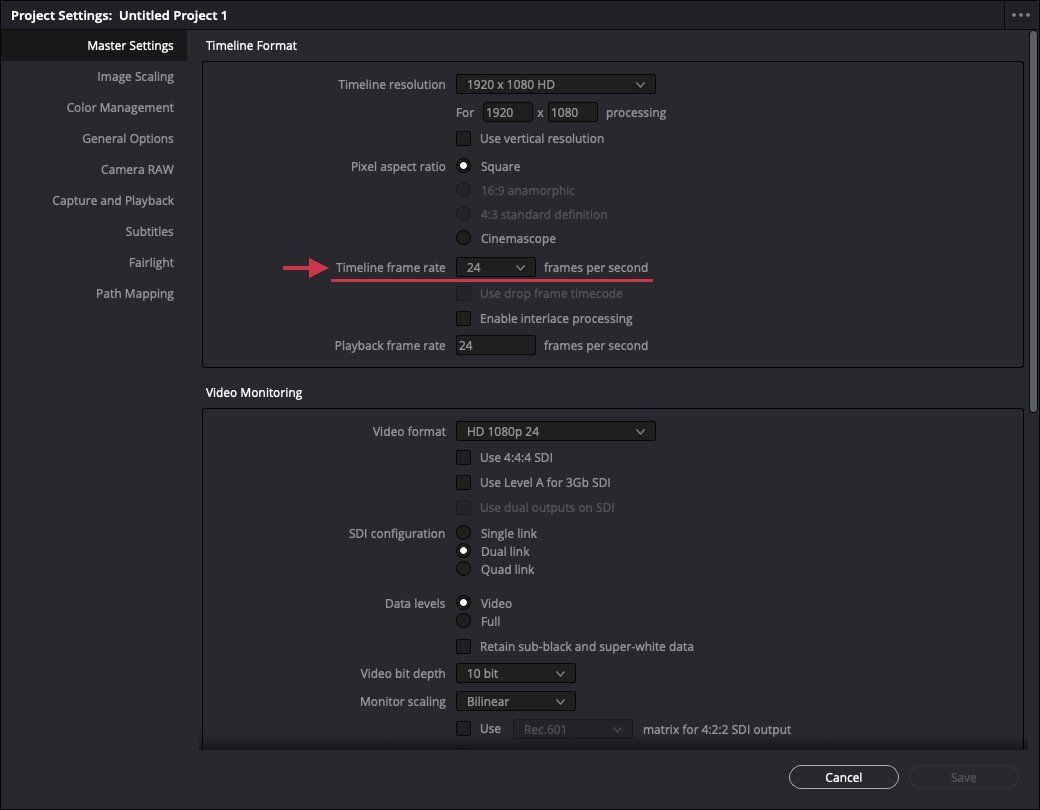Select Cinemascope pixel aspect ratio
The image size is (1040, 810).
pos(464,239)
